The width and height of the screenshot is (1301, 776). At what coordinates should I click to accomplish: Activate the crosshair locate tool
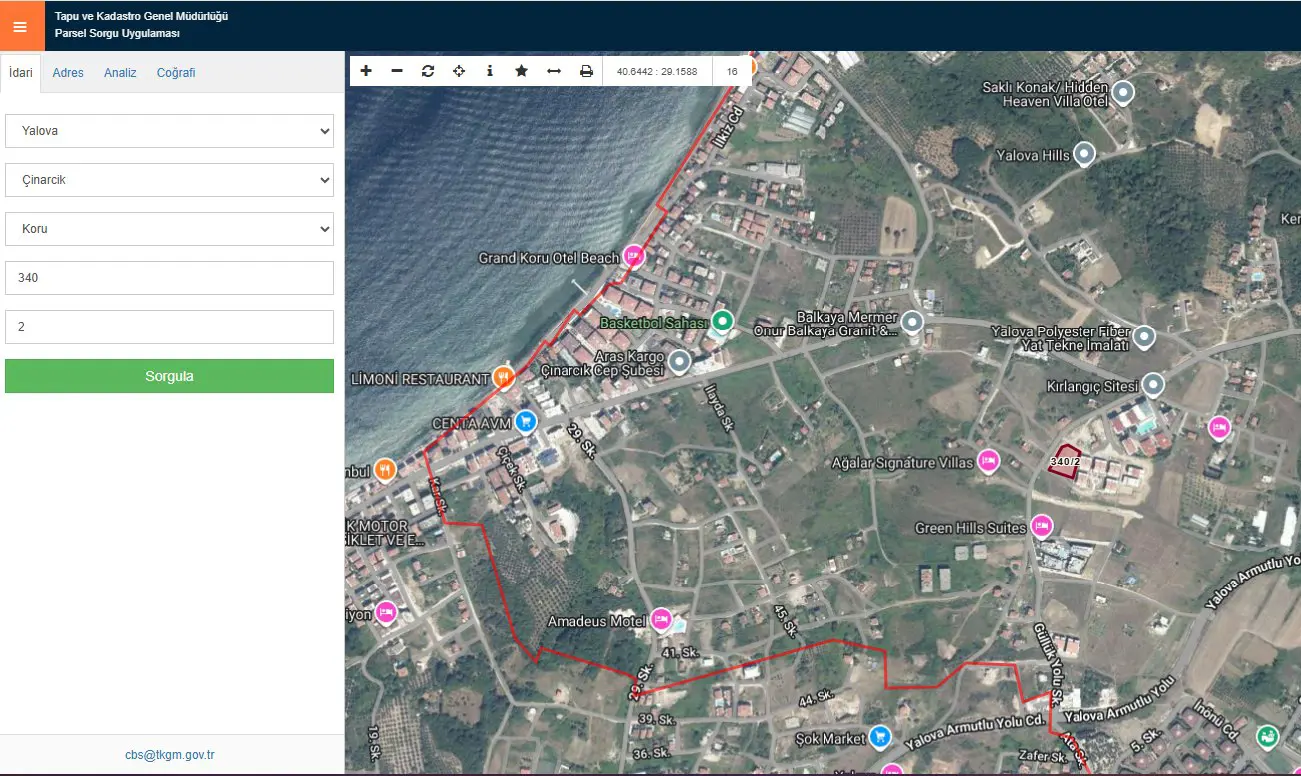point(459,71)
